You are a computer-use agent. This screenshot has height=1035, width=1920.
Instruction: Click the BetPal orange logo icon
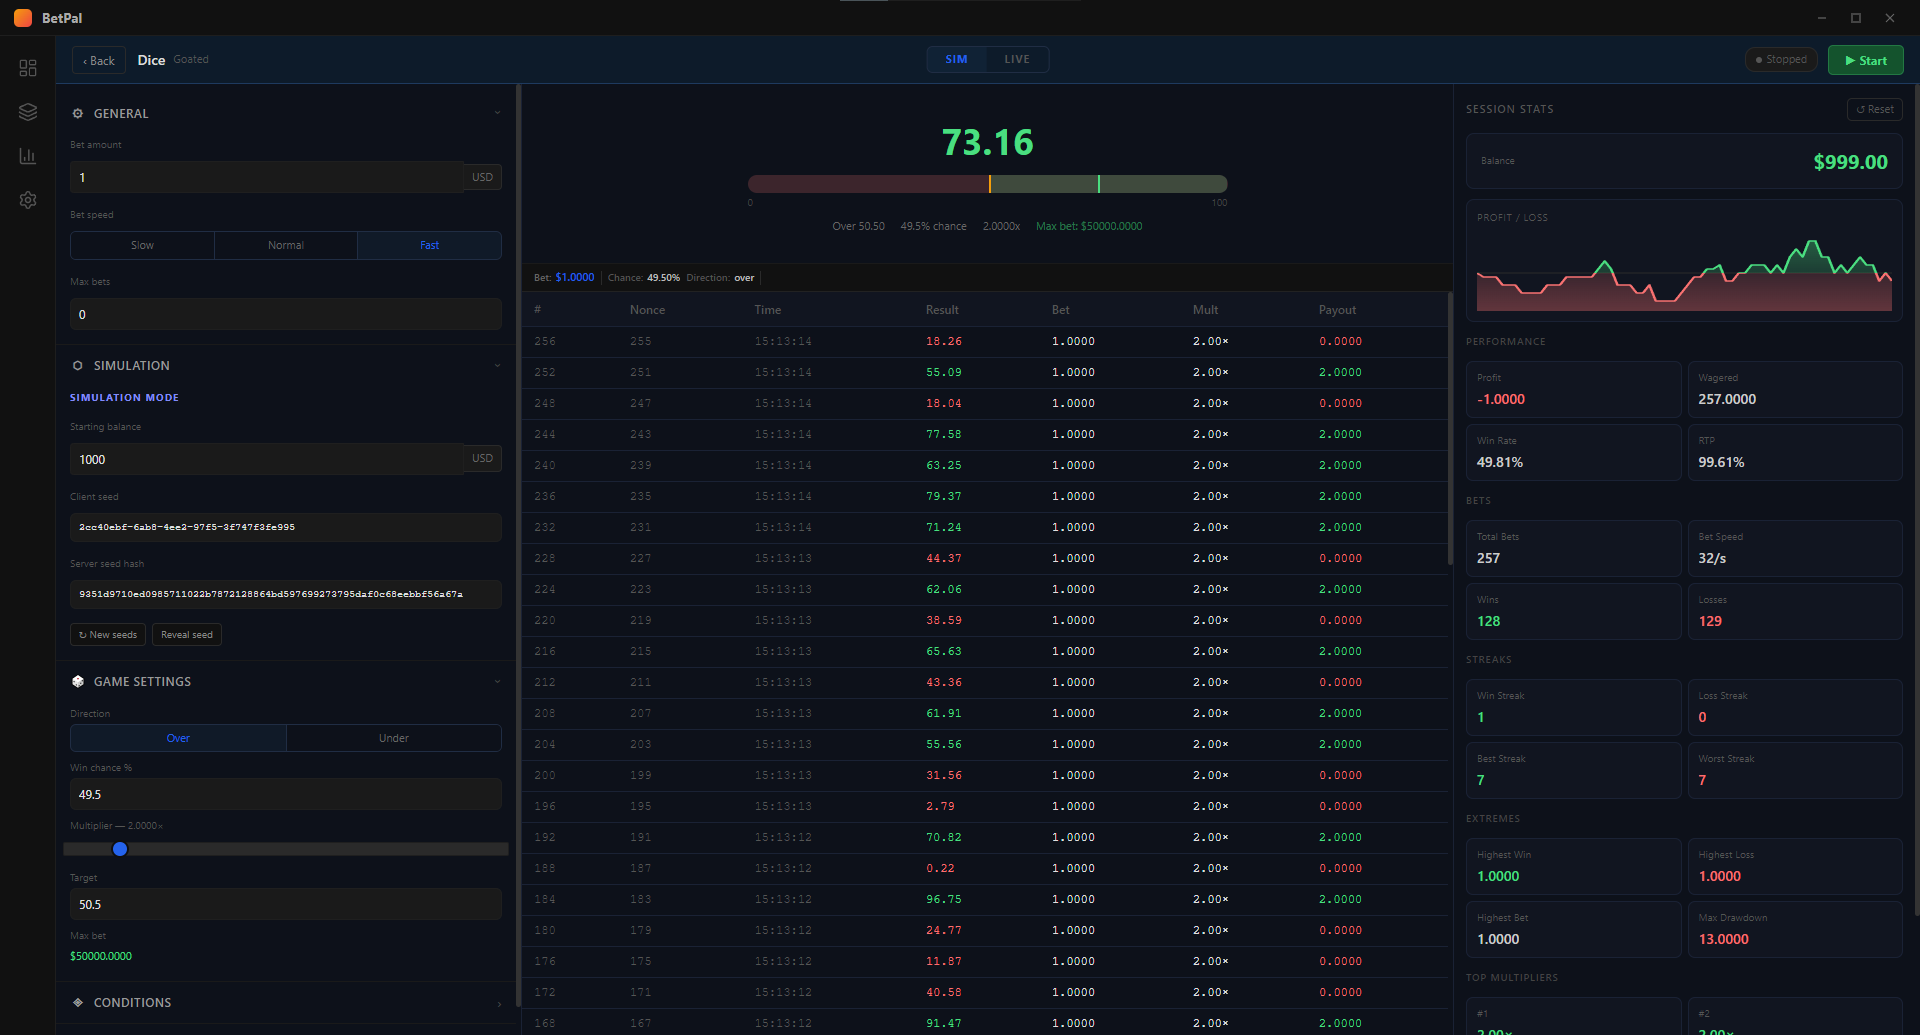pos(22,18)
